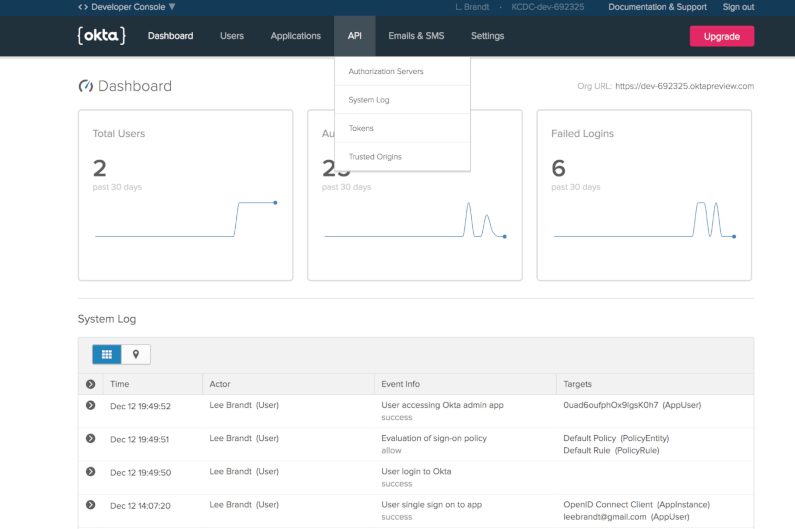Click the System Log section heading
The height and width of the screenshot is (529, 795).
[x=106, y=319]
